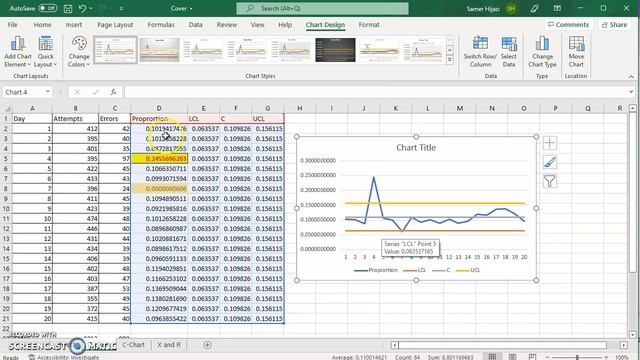Click the Comments button
This screenshot has height=360, width=640.
[x=568, y=24]
